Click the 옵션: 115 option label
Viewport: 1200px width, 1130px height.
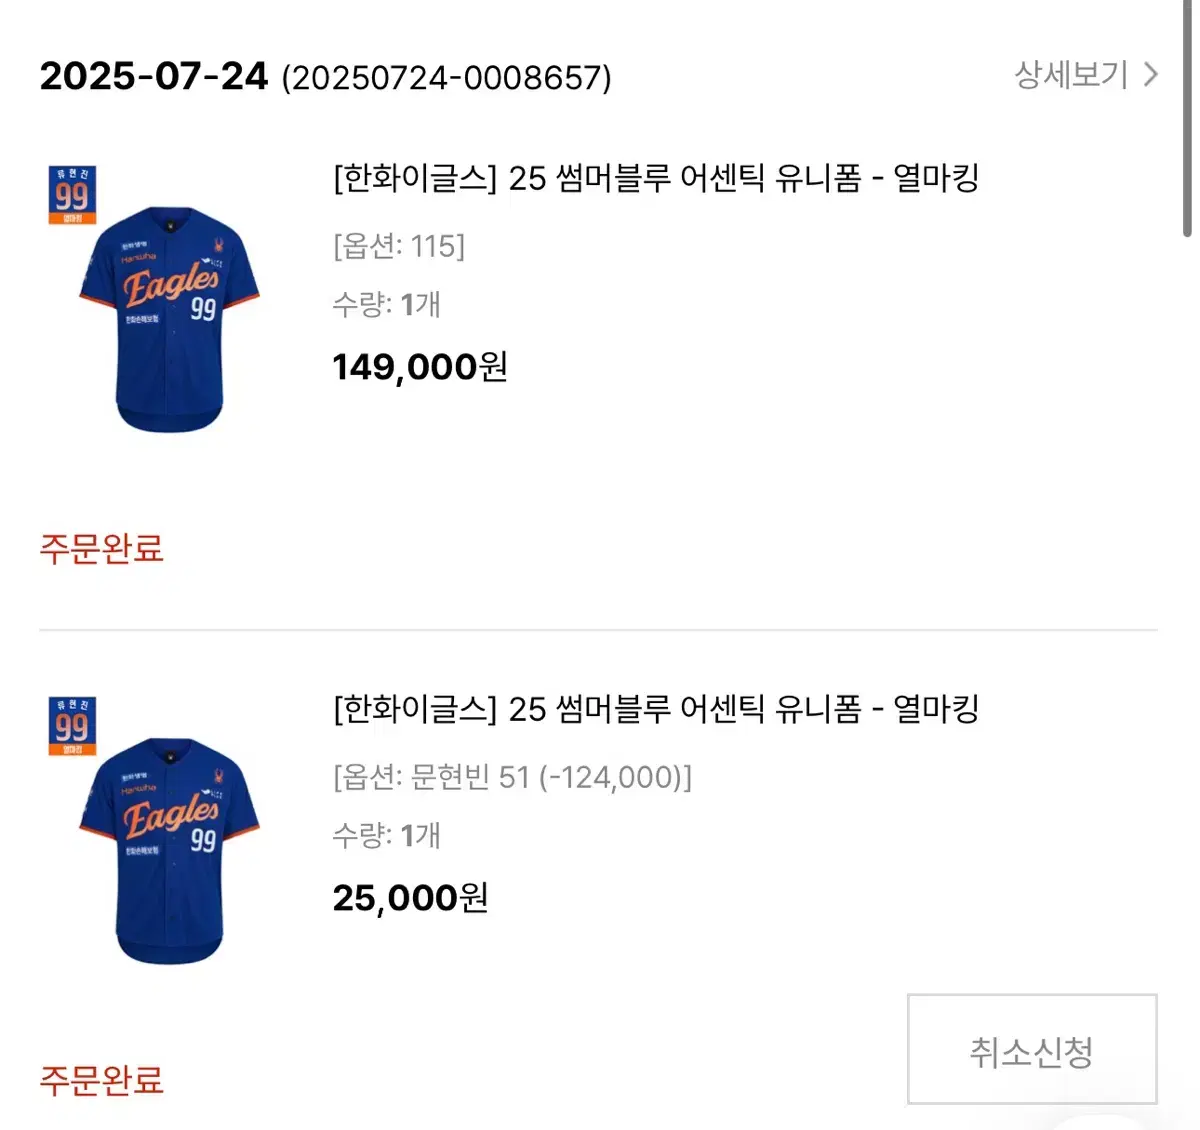398,247
